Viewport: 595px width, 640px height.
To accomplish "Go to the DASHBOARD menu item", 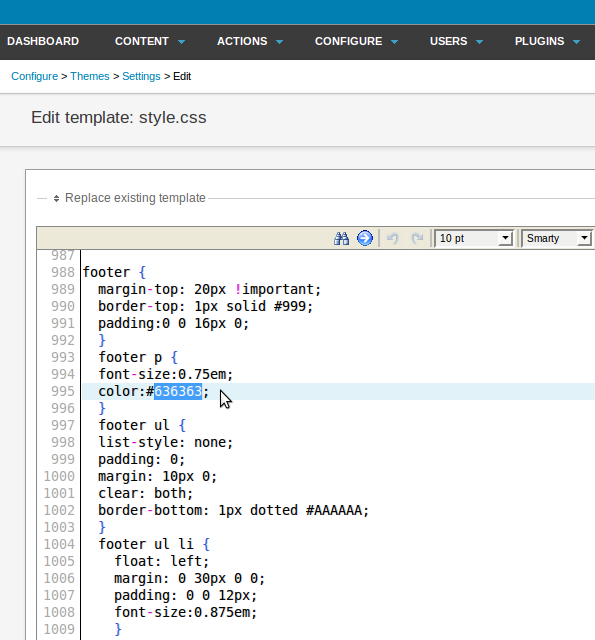I will point(43,41).
